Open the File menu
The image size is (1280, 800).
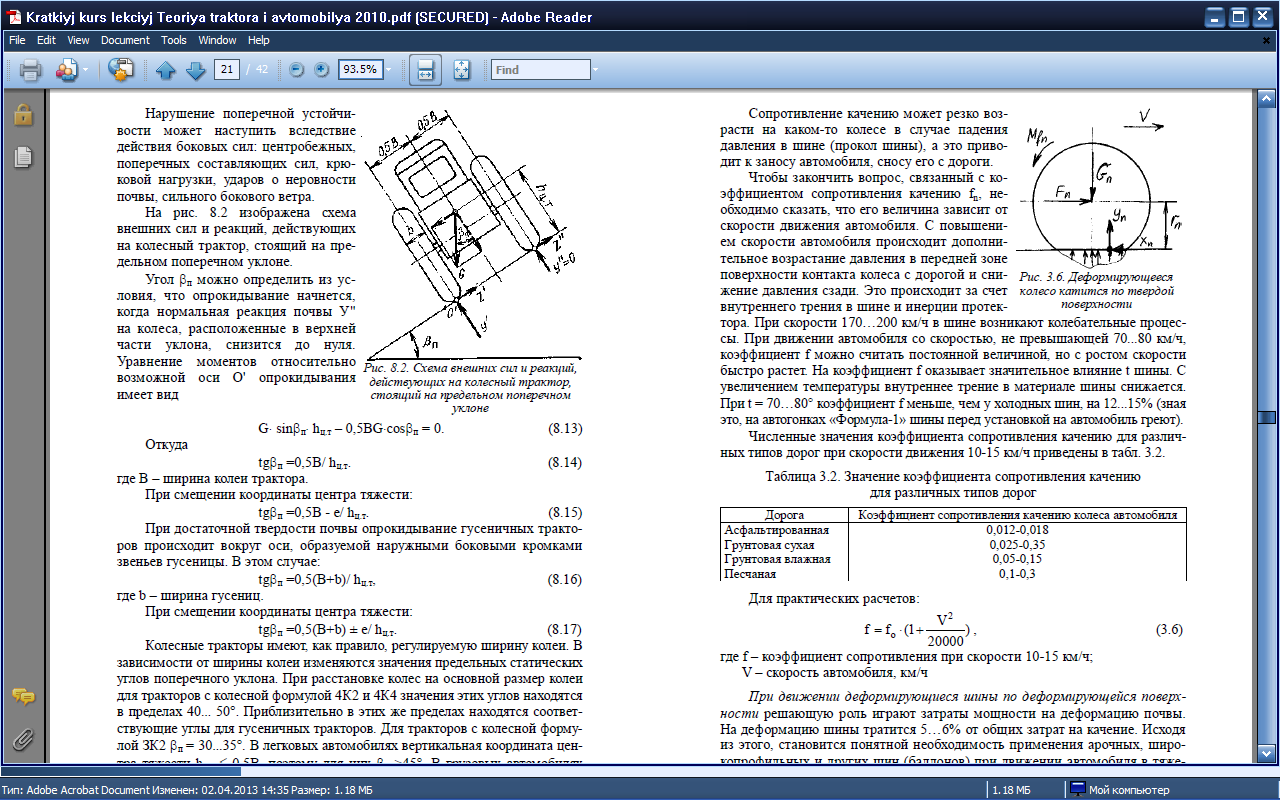click(18, 40)
